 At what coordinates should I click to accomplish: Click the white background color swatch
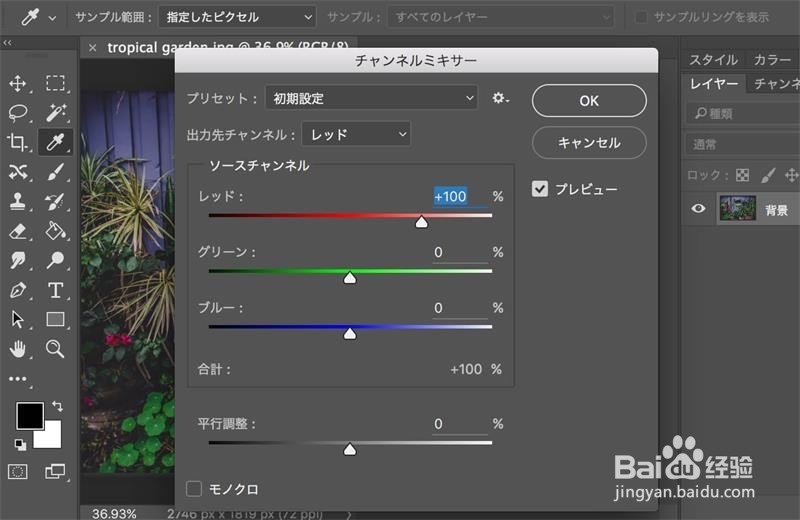click(53, 439)
